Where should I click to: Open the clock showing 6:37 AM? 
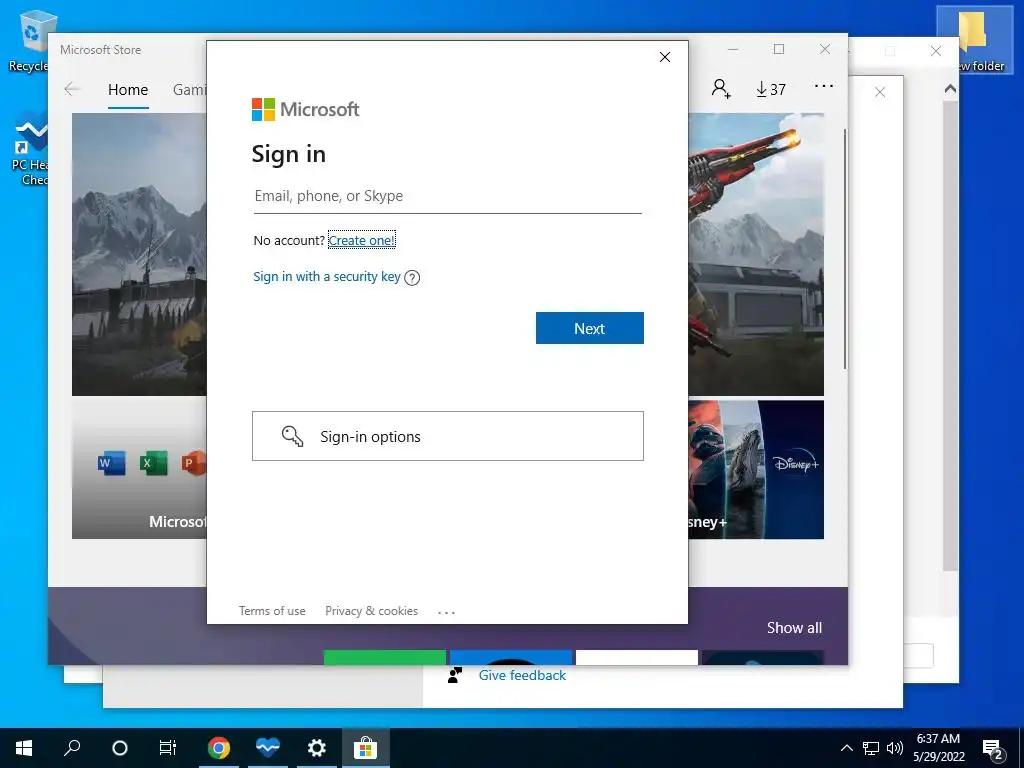(x=938, y=748)
